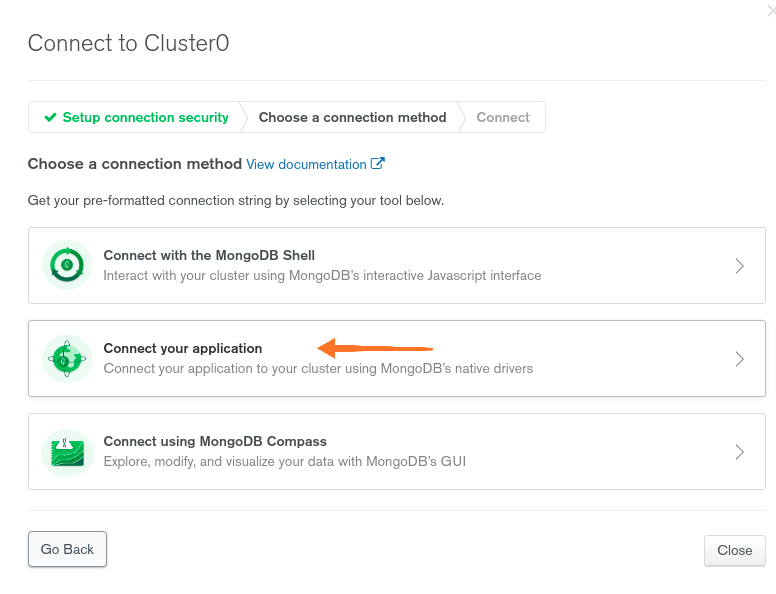Go to the Connect step tab
Viewport: 776px width, 594px height.
503,117
